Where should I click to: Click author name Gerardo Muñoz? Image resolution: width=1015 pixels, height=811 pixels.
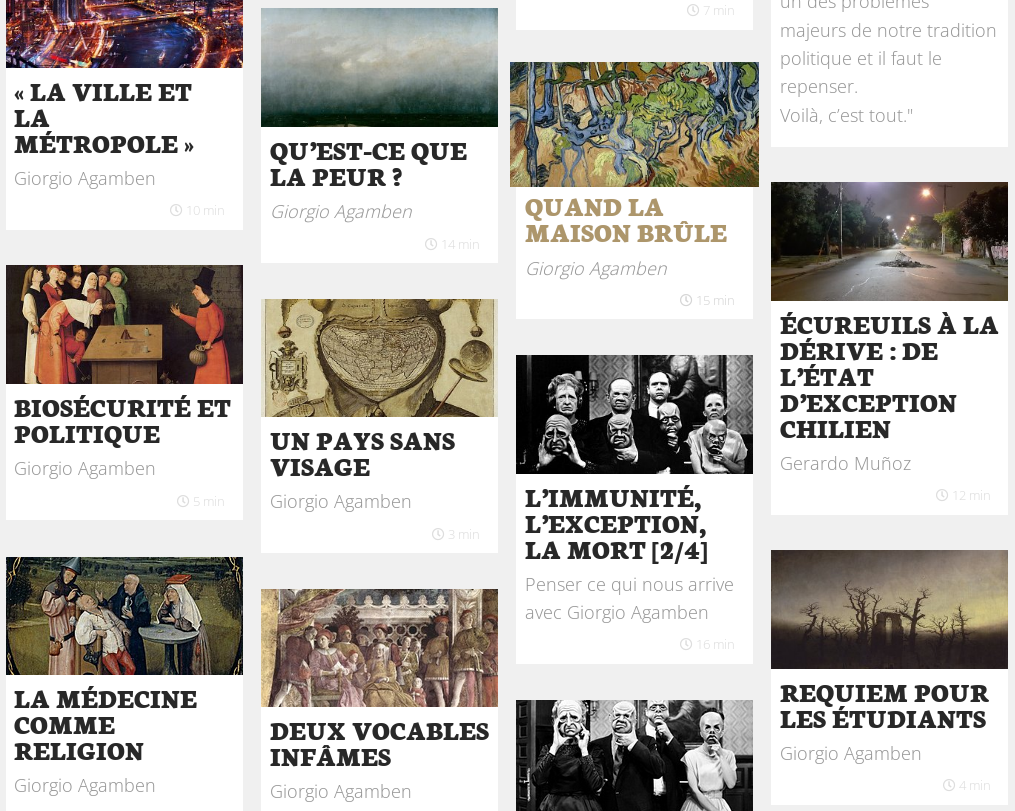coord(845,463)
